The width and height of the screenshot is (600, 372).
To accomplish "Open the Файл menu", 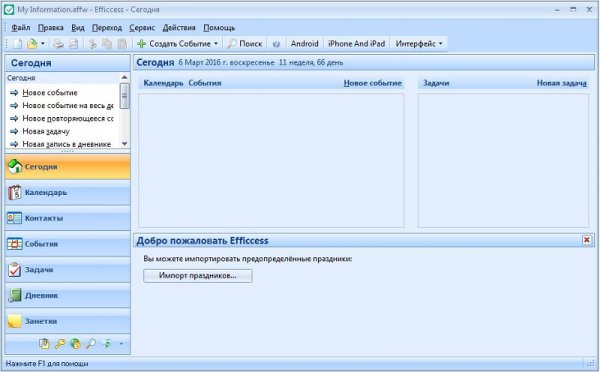I will [21, 28].
